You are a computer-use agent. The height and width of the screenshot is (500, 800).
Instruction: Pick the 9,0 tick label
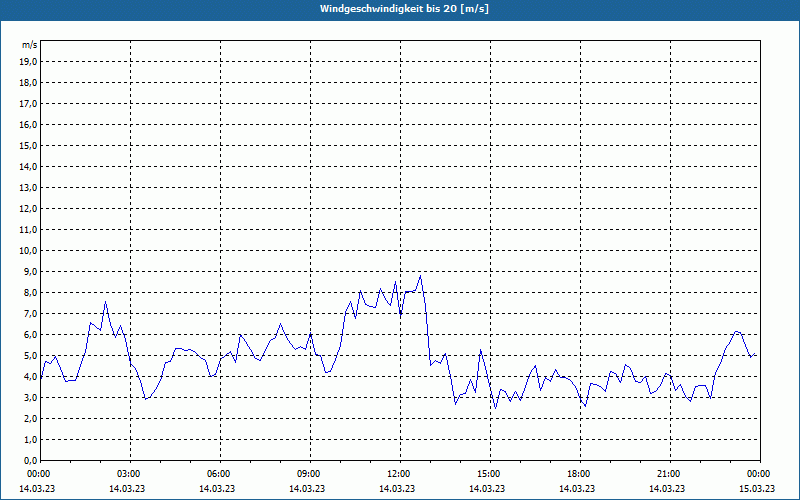click(31, 271)
